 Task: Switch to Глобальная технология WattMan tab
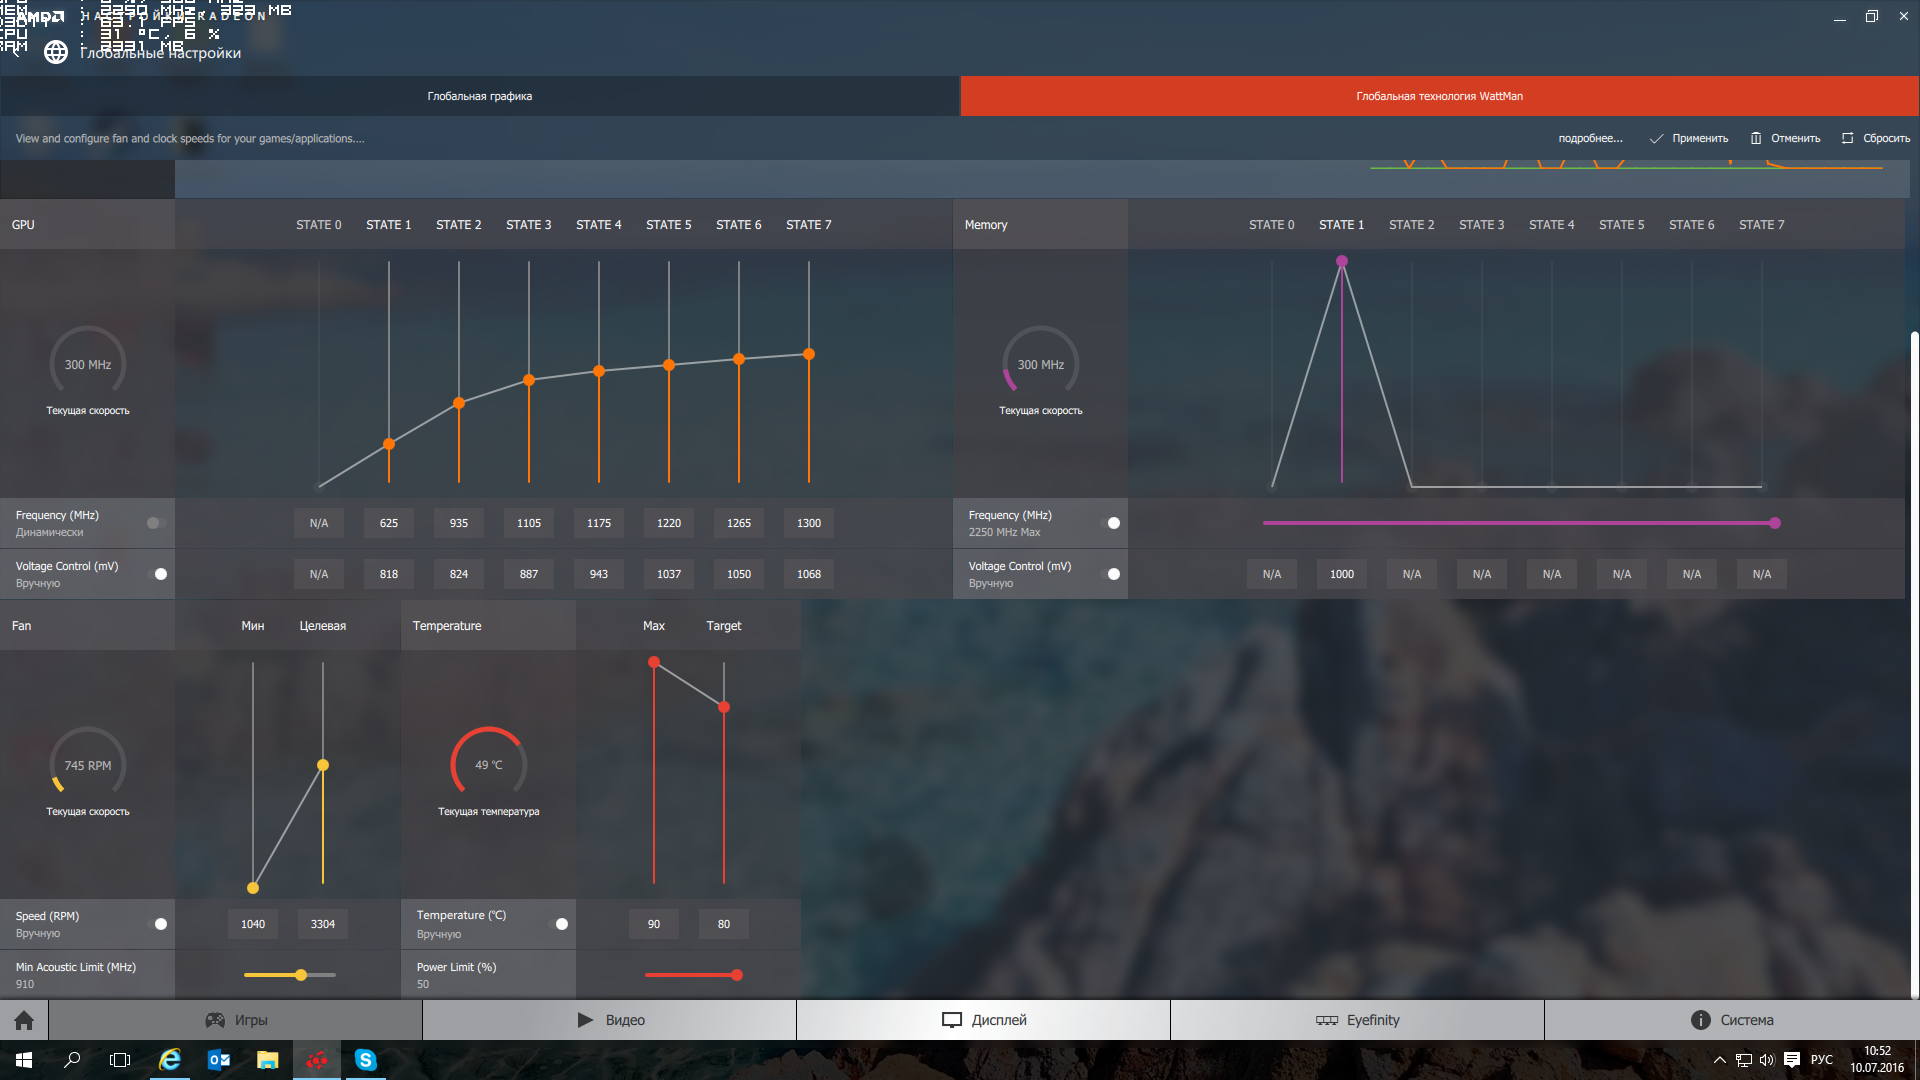coord(1439,96)
